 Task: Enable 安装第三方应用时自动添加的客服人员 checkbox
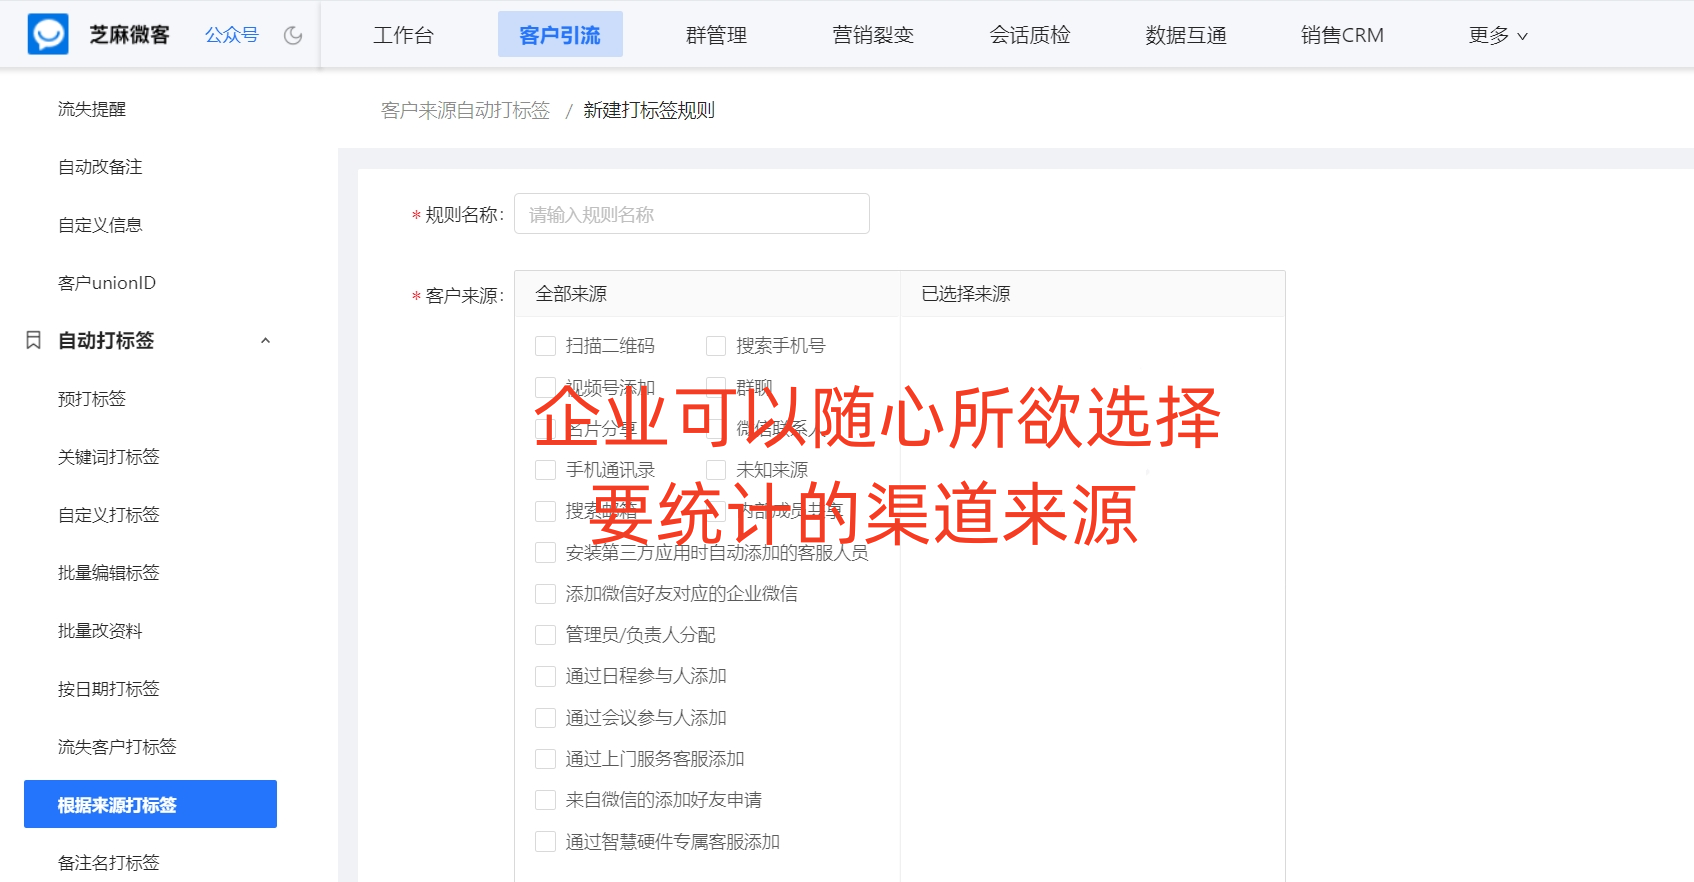(545, 553)
